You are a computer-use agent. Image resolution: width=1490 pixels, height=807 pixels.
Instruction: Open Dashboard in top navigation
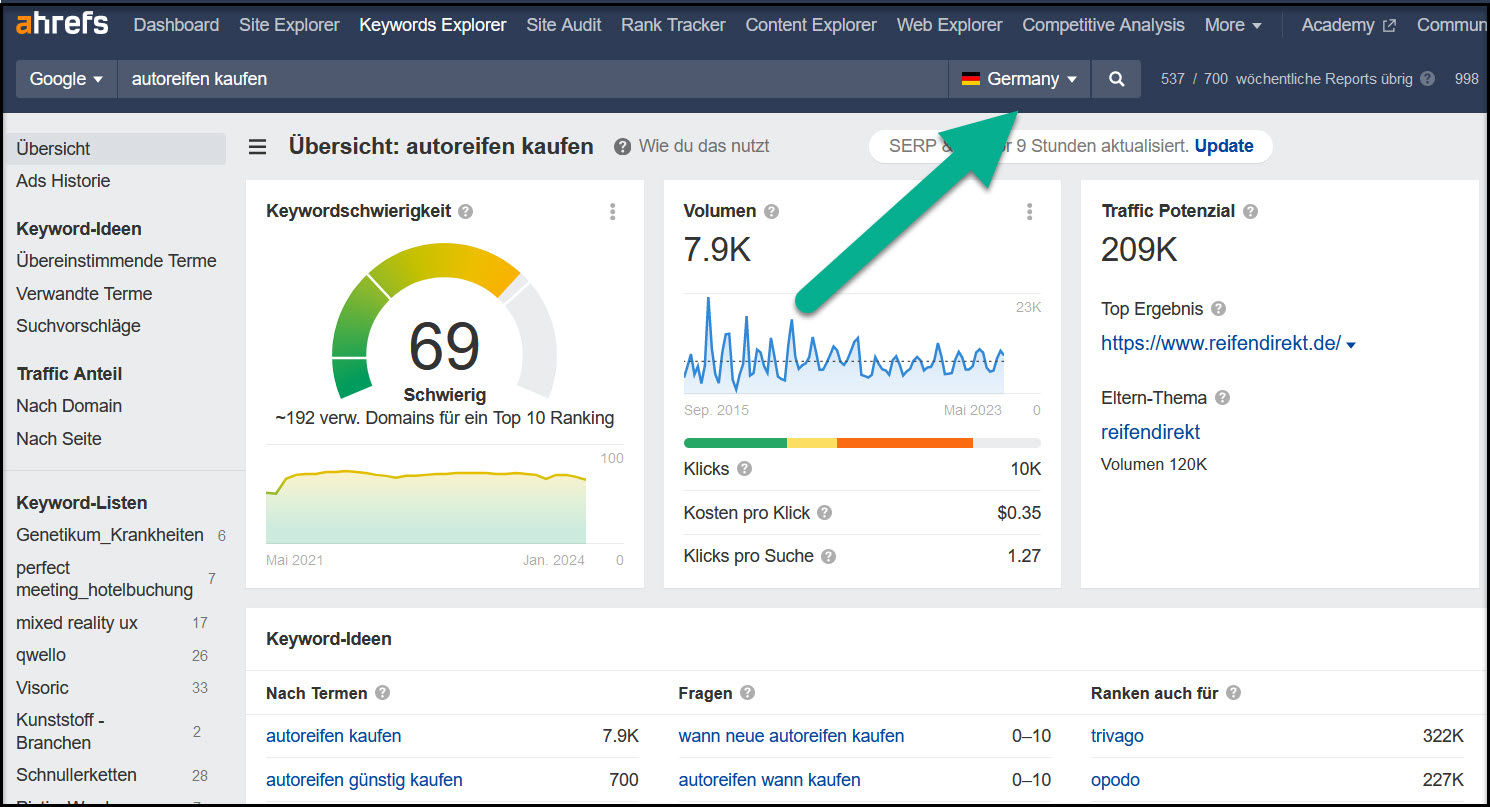point(176,25)
